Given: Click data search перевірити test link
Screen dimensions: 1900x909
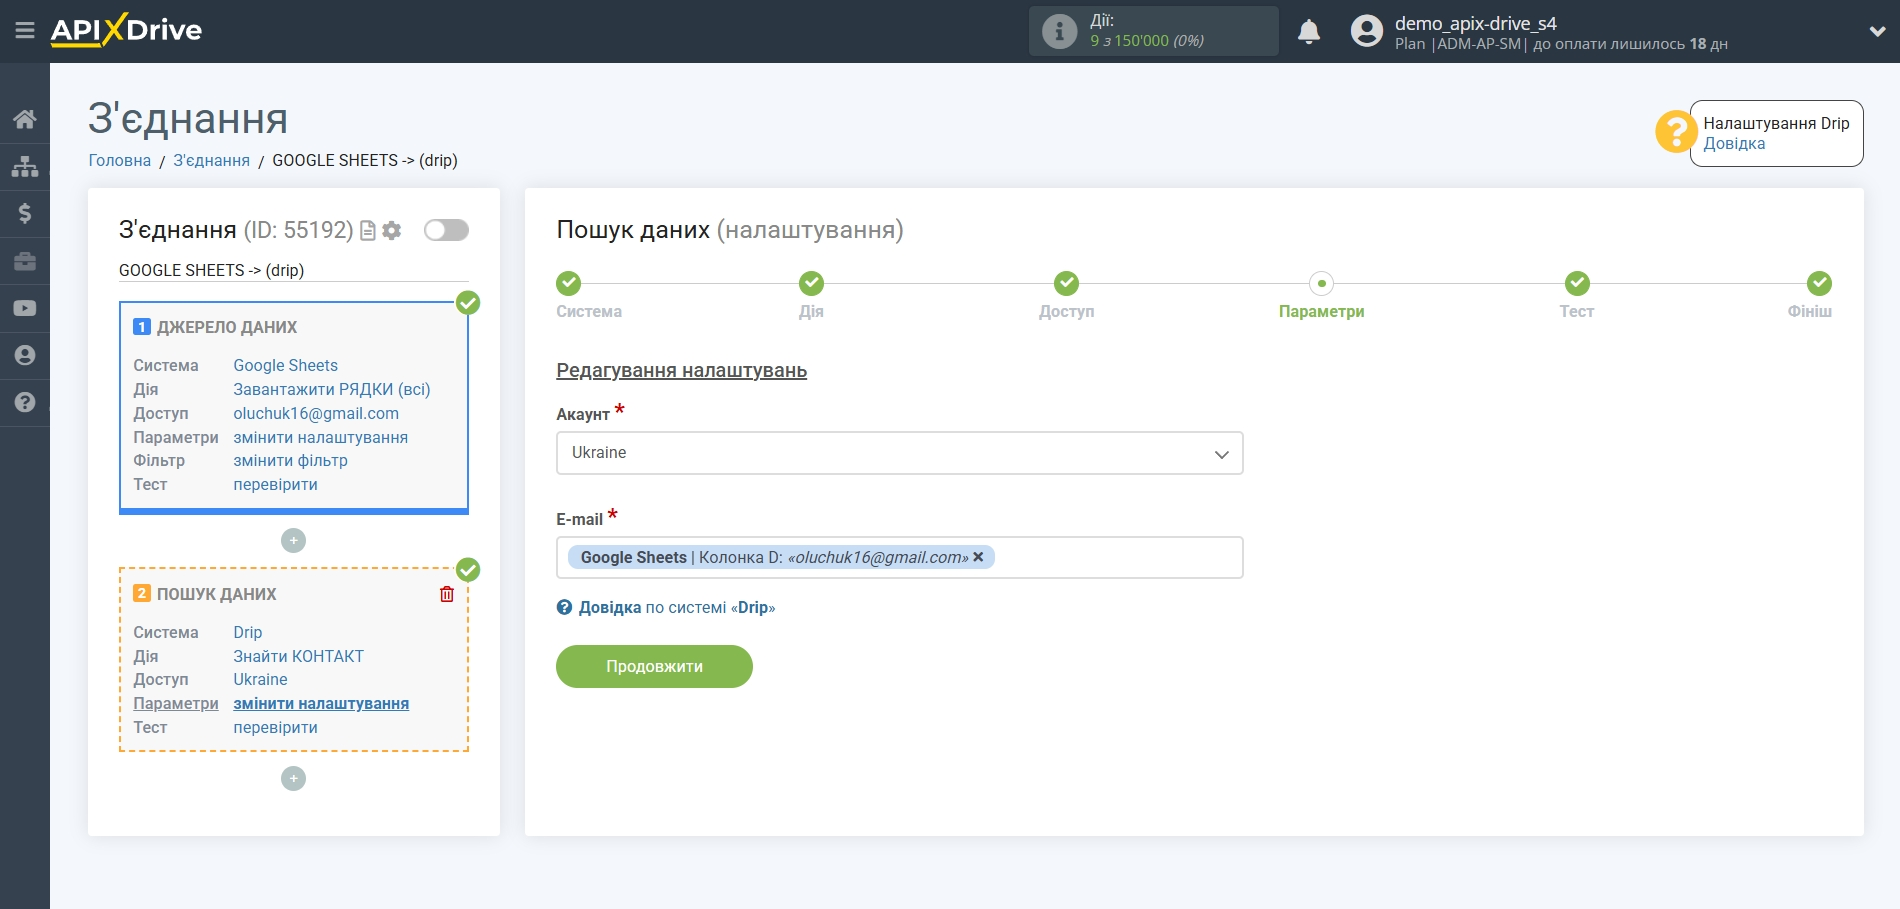Looking at the screenshot, I should [275, 727].
